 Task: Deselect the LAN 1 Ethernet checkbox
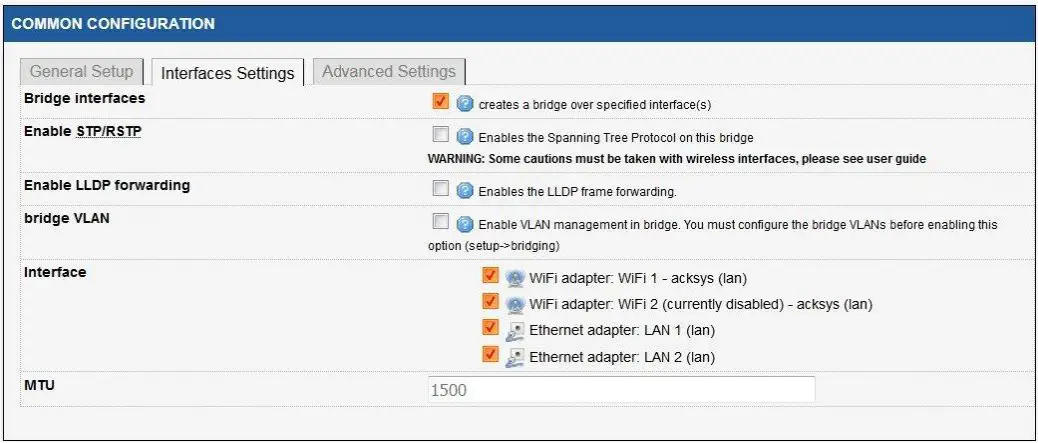[x=490, y=328]
